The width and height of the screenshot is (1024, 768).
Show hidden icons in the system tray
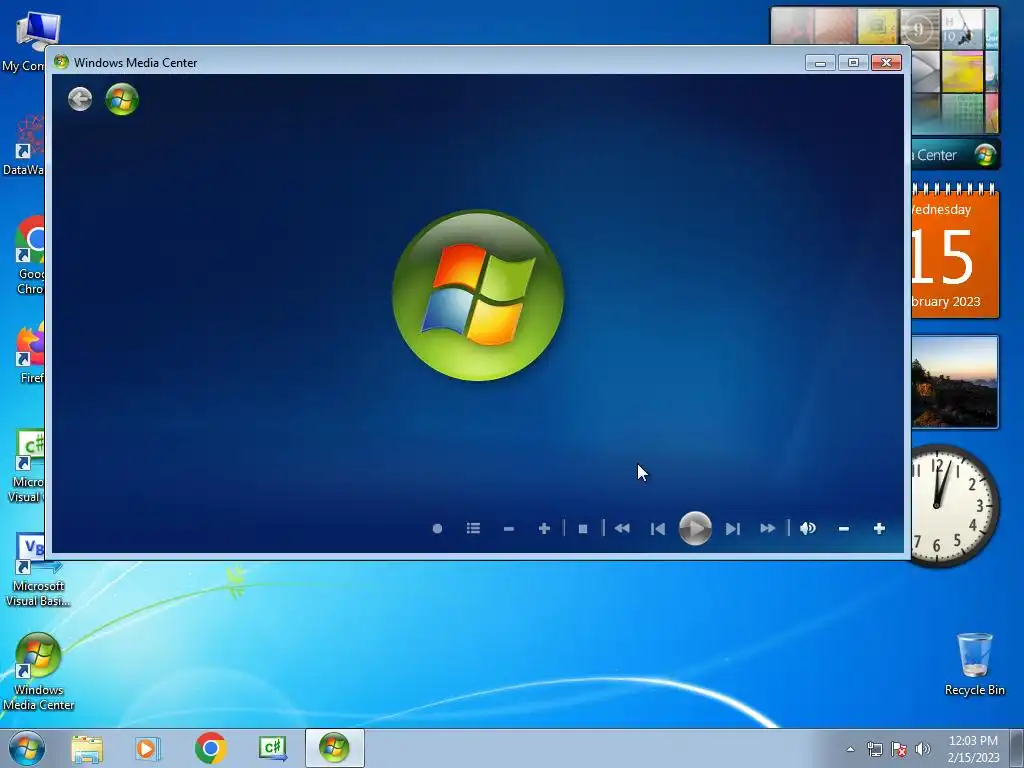coord(850,749)
